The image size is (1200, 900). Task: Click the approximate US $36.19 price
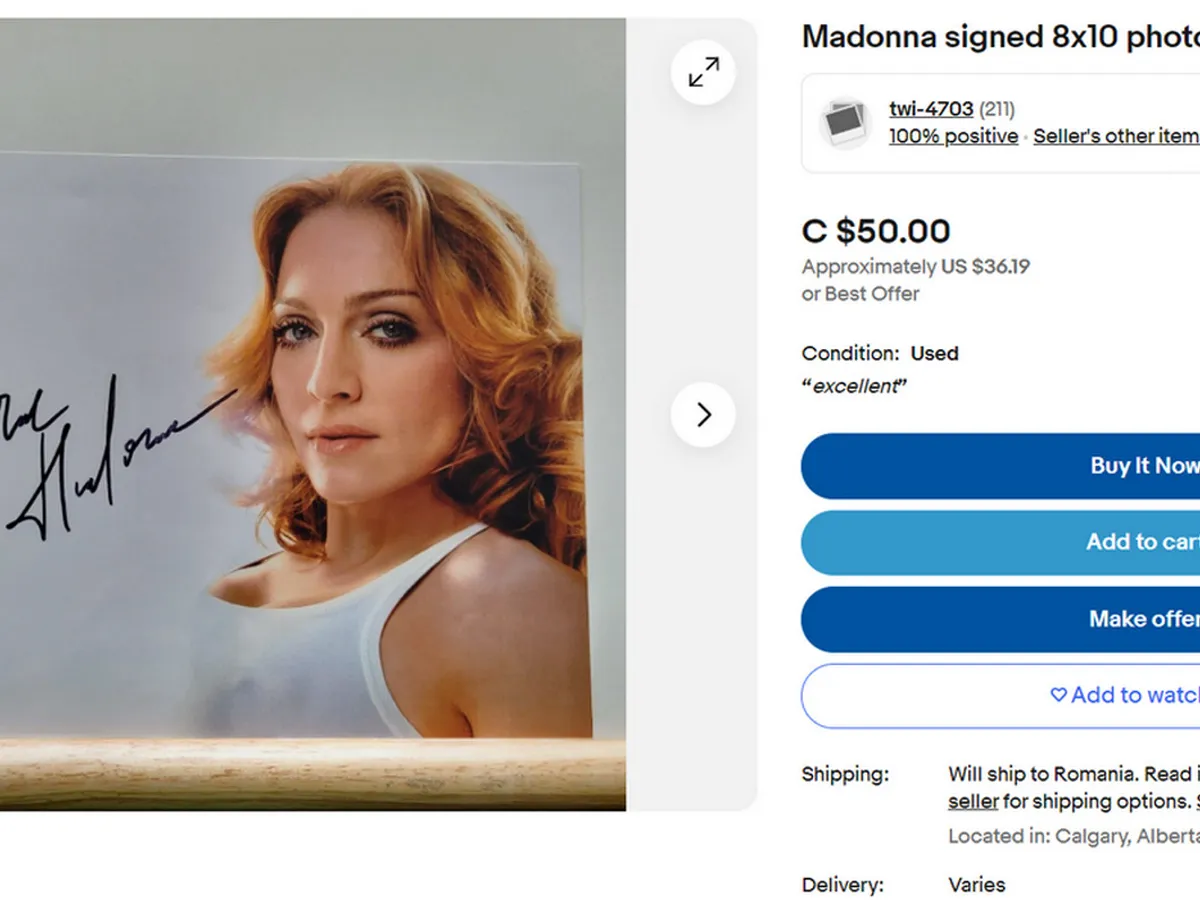pyautogui.click(x=915, y=266)
